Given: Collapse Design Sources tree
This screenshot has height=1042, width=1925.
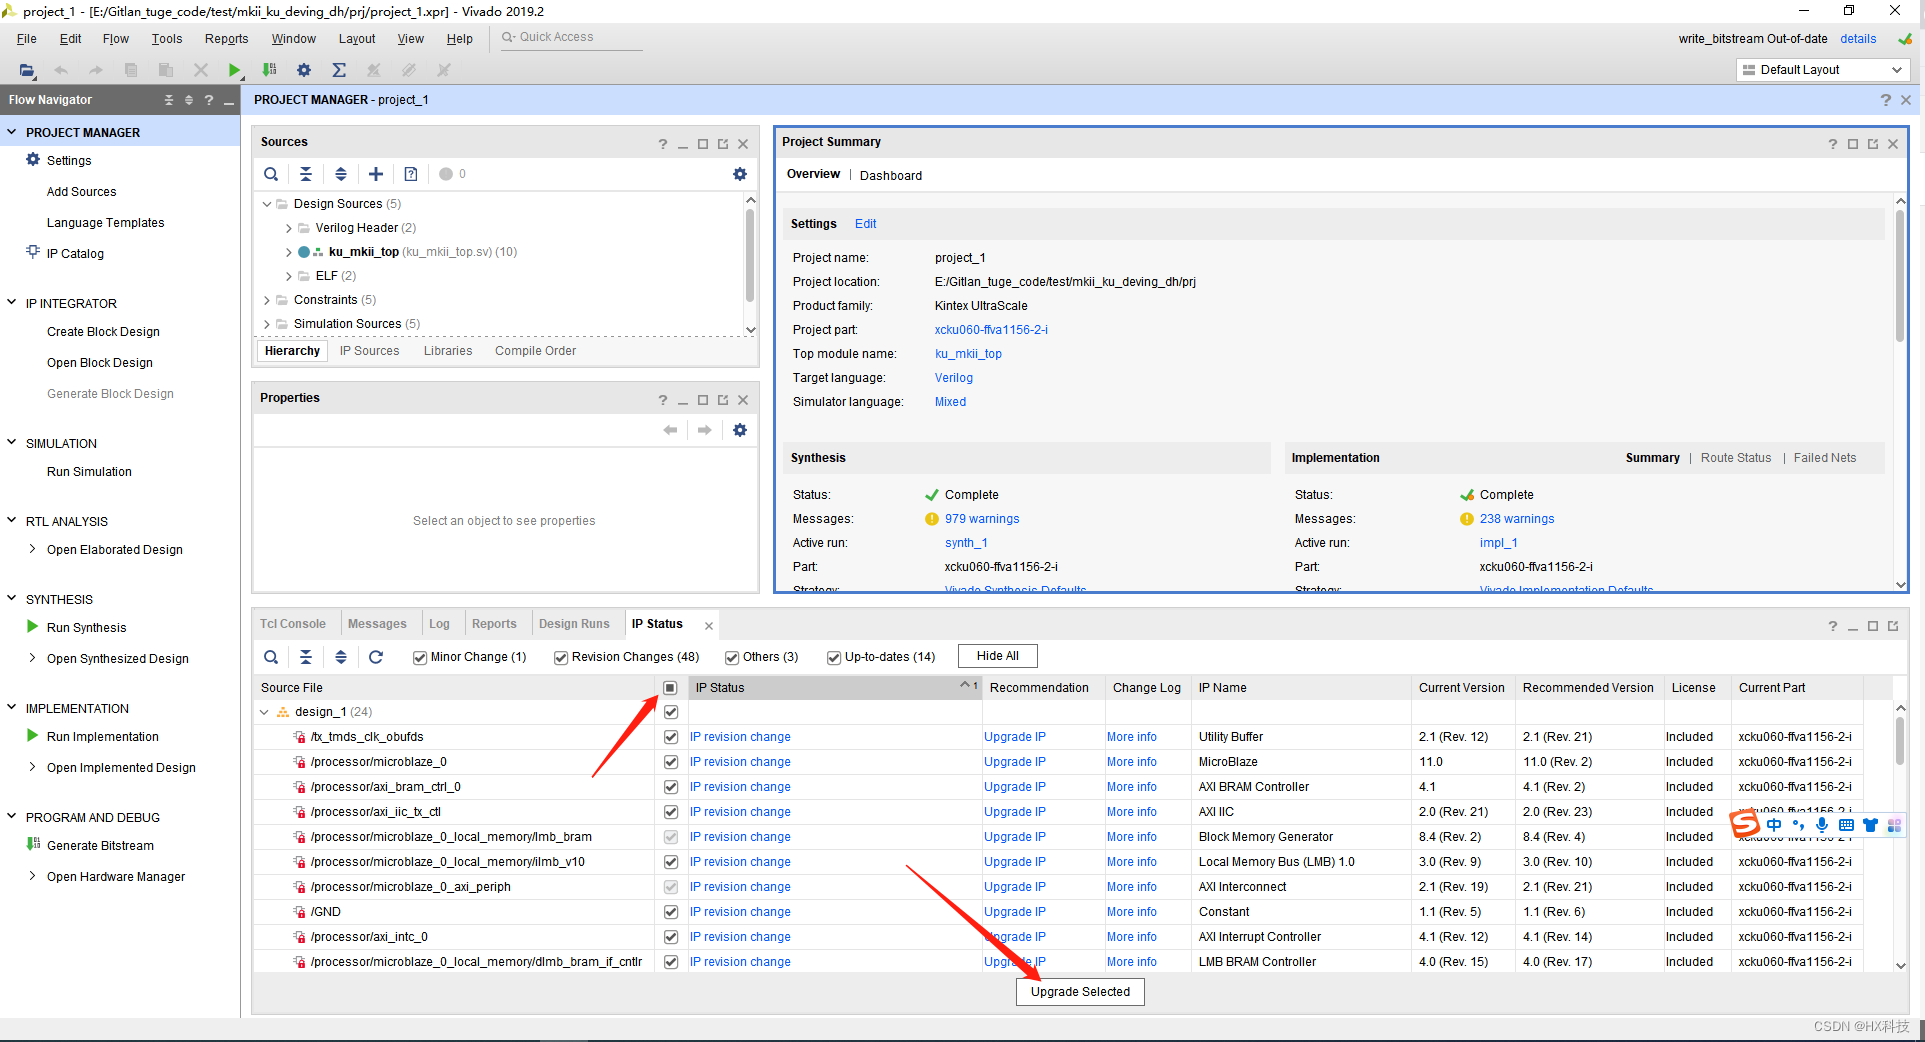Looking at the screenshot, I should tap(267, 204).
